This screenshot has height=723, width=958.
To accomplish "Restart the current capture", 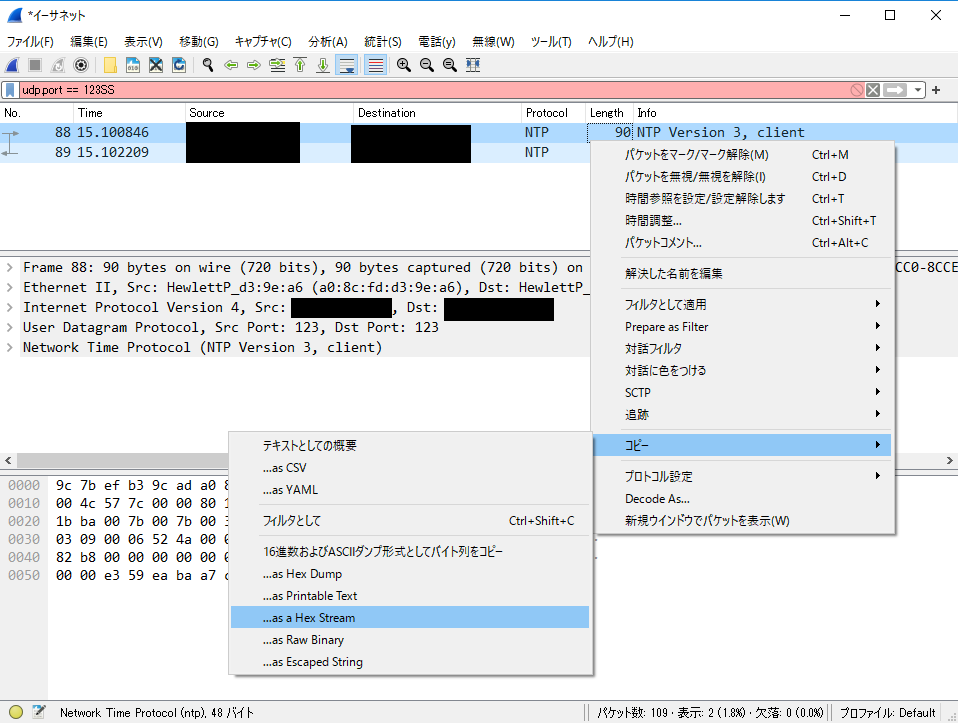I will coord(58,65).
